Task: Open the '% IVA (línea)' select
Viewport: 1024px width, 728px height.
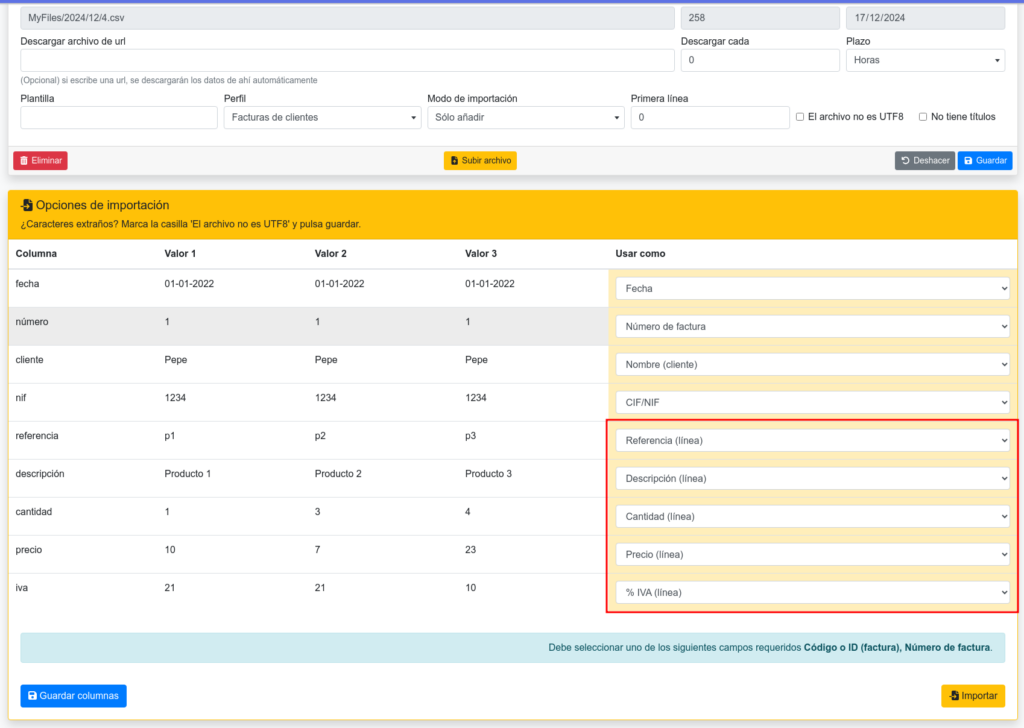Action: pyautogui.click(x=812, y=593)
